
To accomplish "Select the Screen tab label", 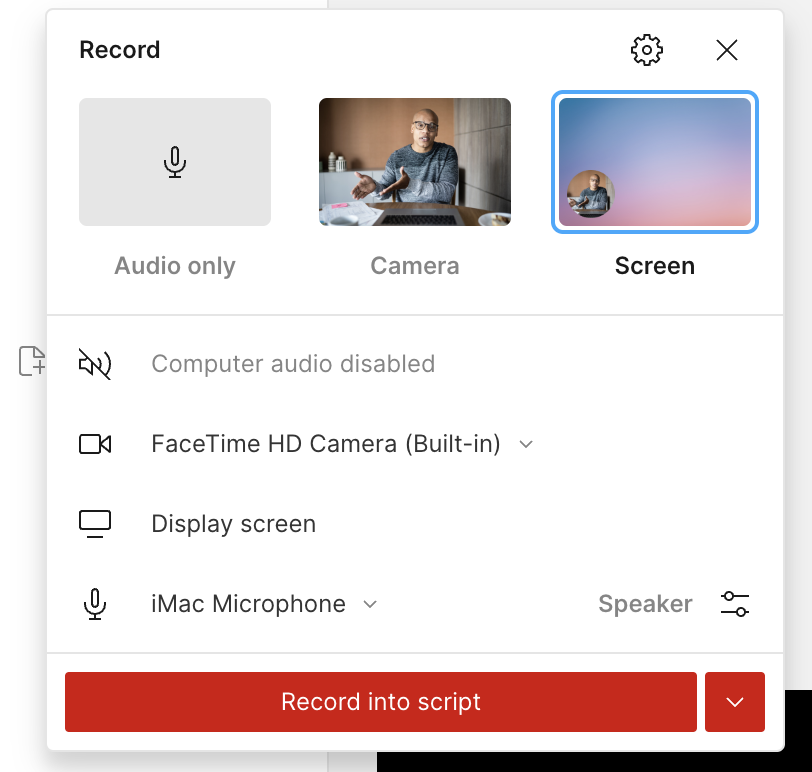I will [654, 266].
